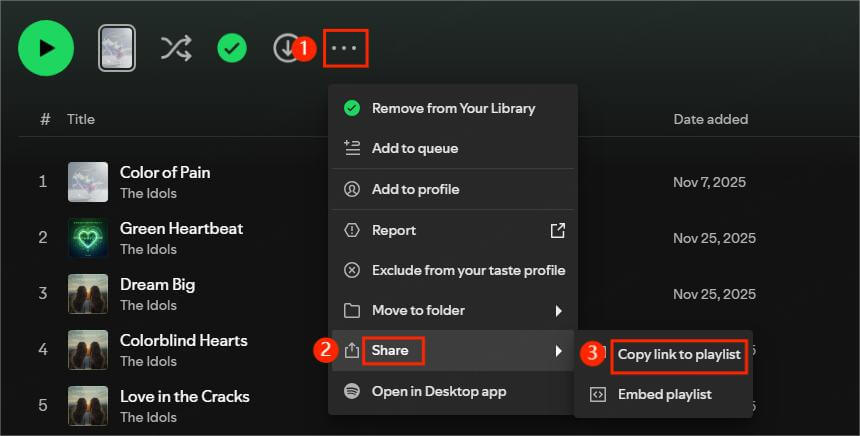Click track number 1
The image size is (860, 436).
pos(43,182)
